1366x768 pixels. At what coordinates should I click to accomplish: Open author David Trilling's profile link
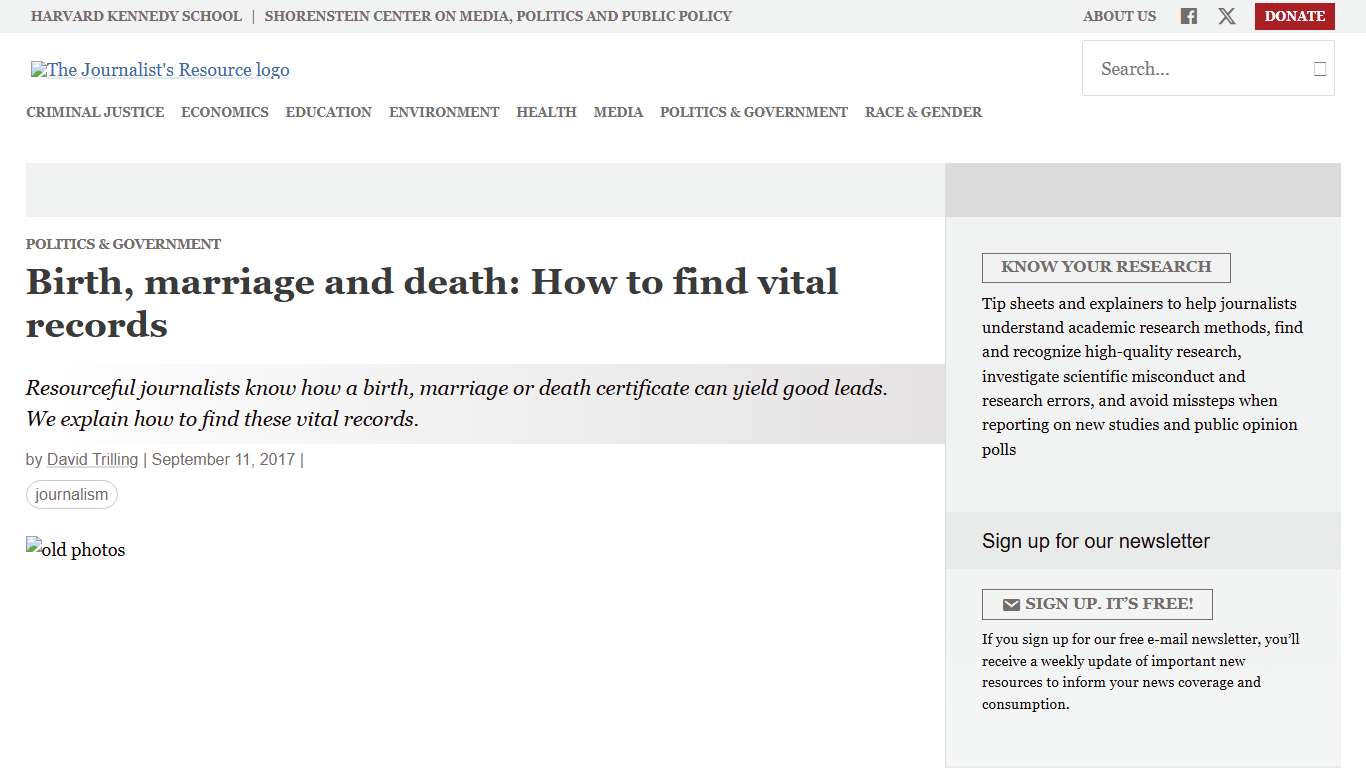click(92, 459)
